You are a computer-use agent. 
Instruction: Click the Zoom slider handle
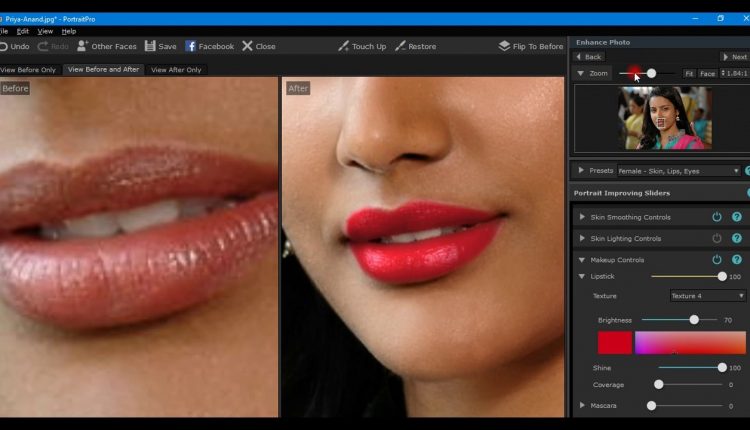click(651, 74)
